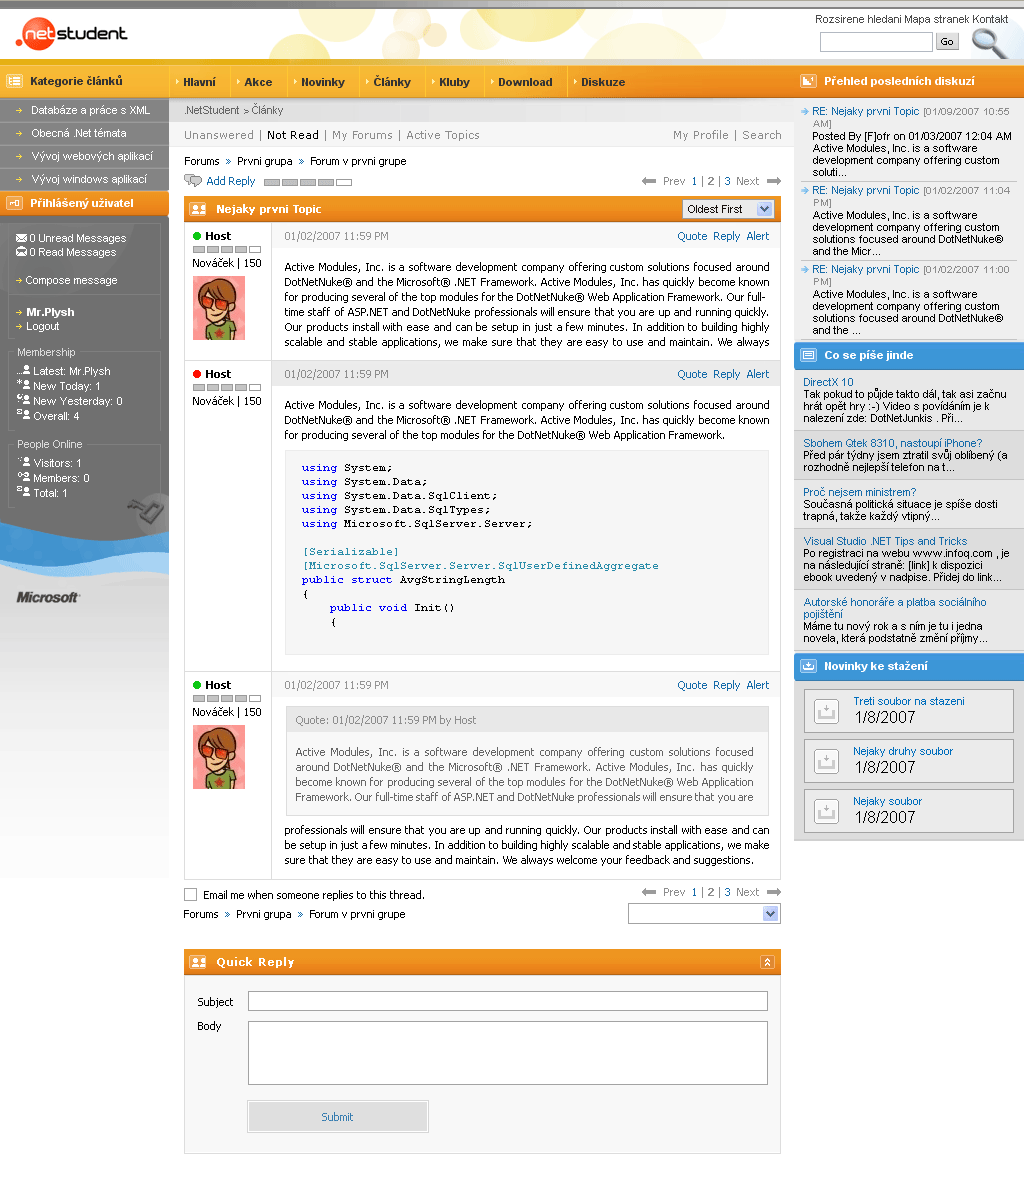Screen dimensions: 1024x1184
Task: Click the Novinky ke stažení header icon
Action: pyautogui.click(x=809, y=666)
